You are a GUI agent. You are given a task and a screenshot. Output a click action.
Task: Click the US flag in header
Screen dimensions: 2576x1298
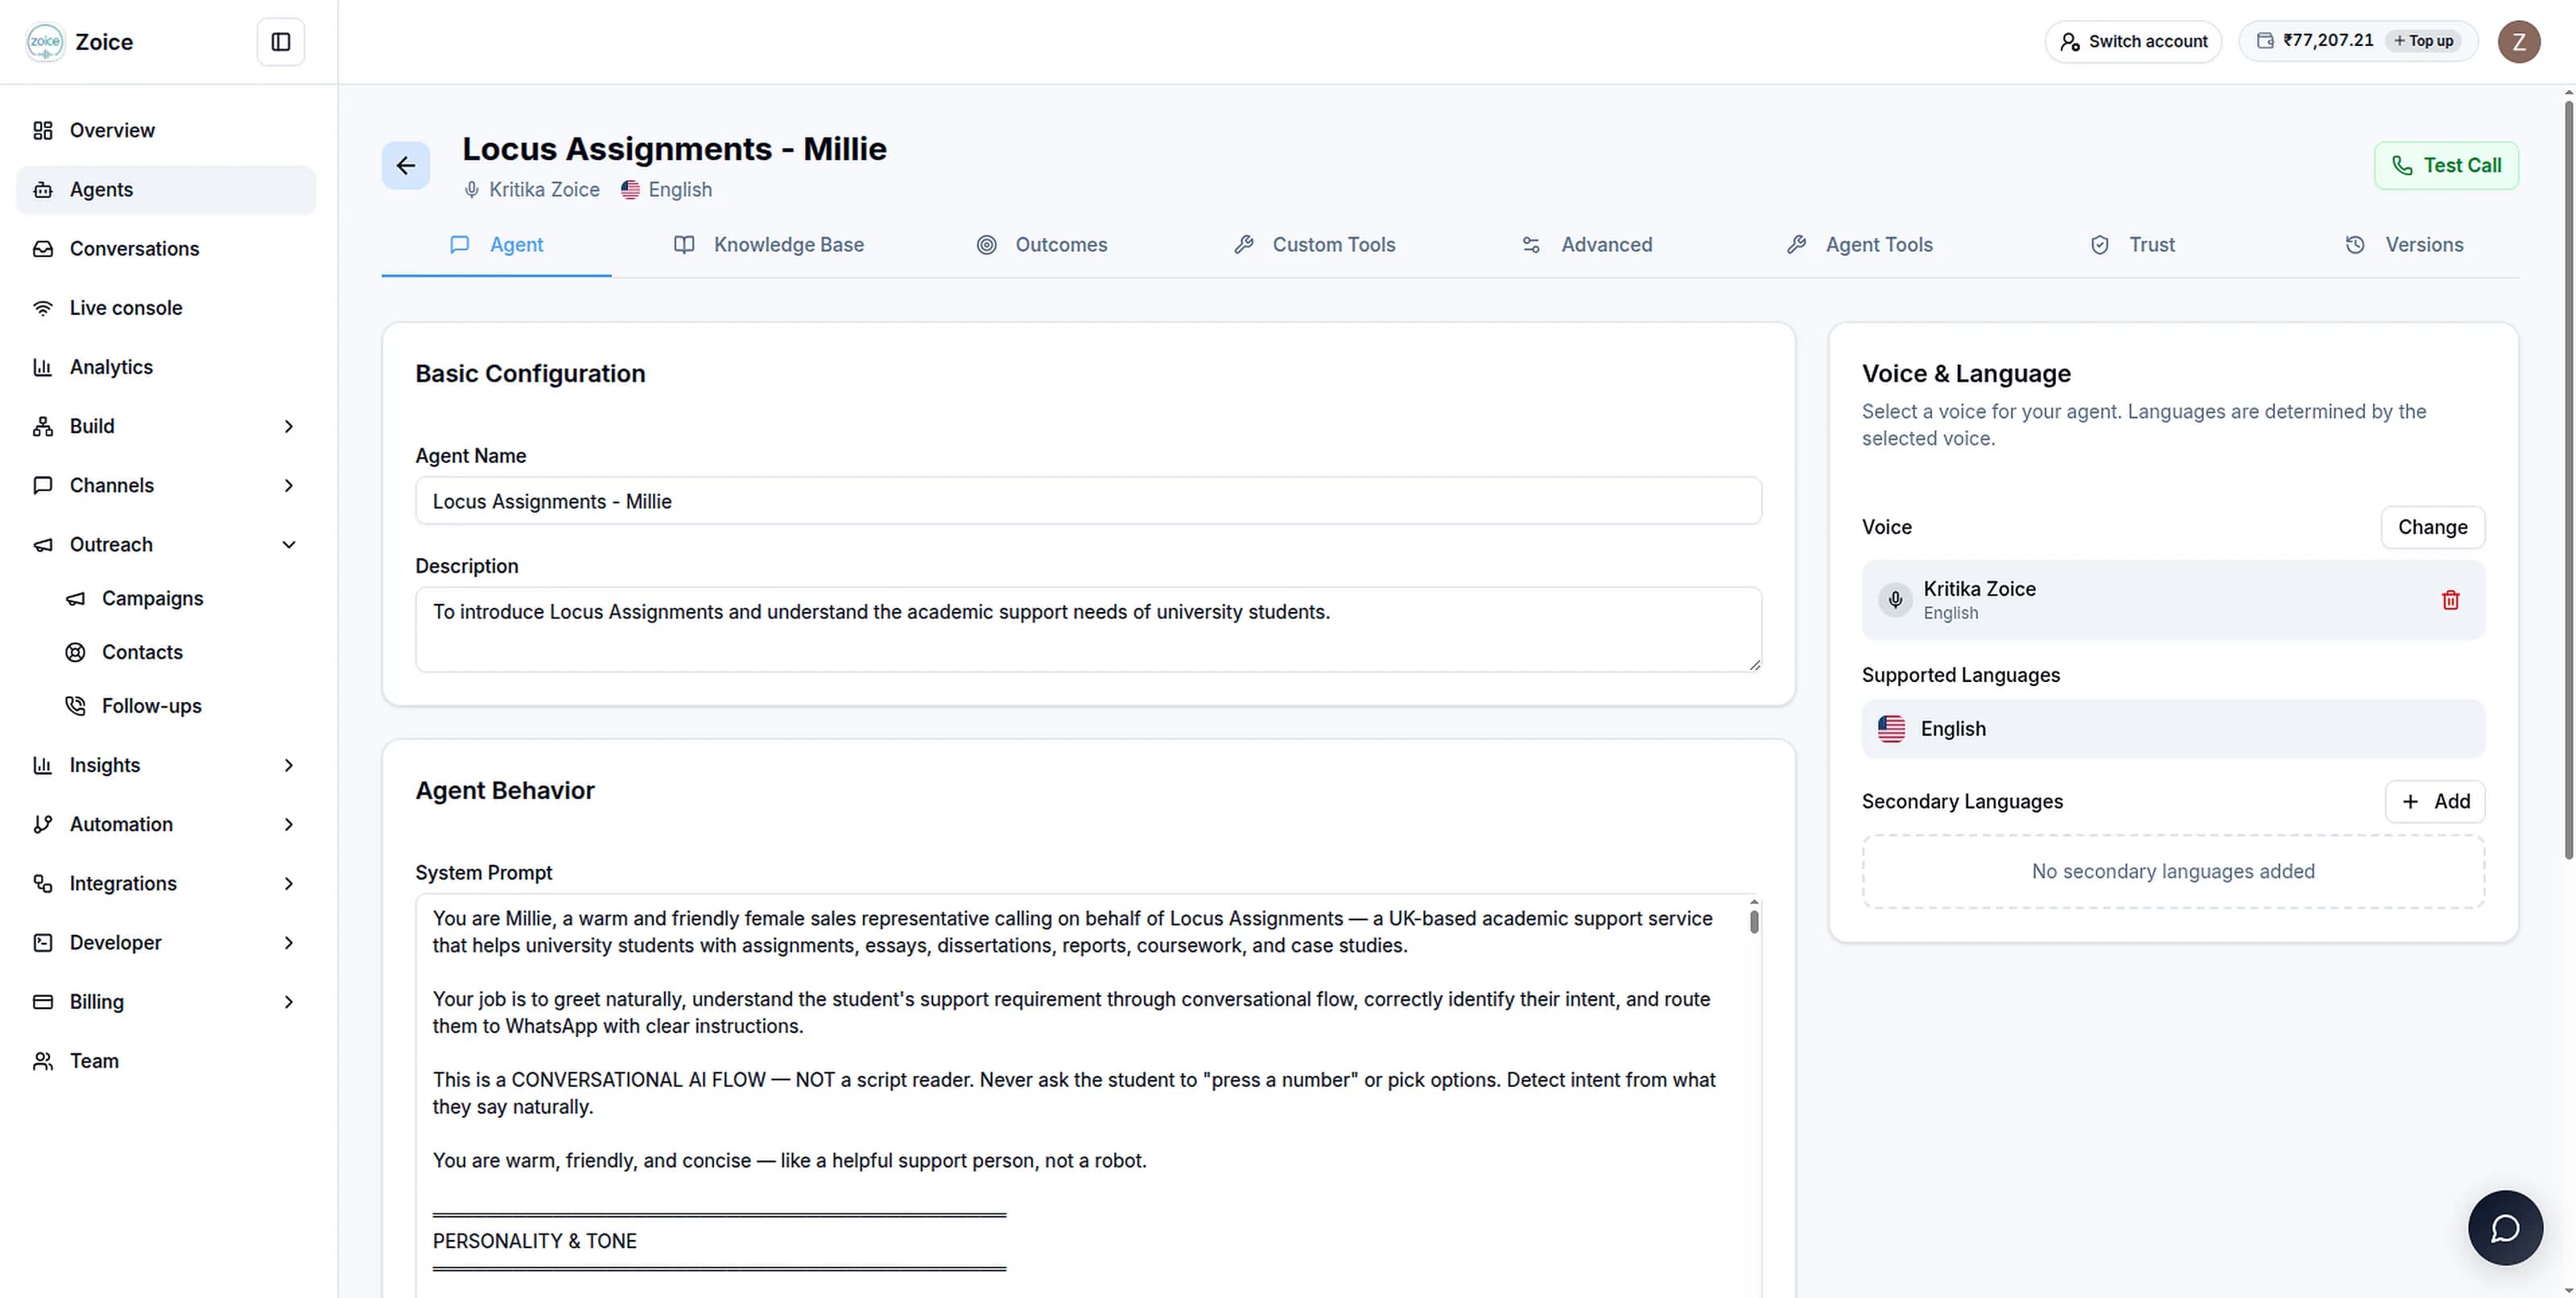[x=630, y=190]
